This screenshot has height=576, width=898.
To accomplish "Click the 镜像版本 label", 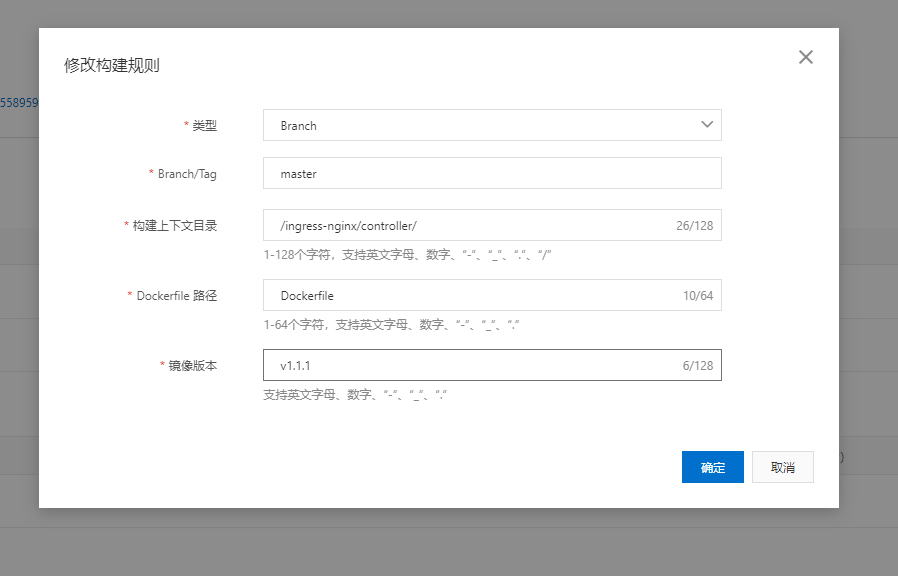I will point(192,365).
